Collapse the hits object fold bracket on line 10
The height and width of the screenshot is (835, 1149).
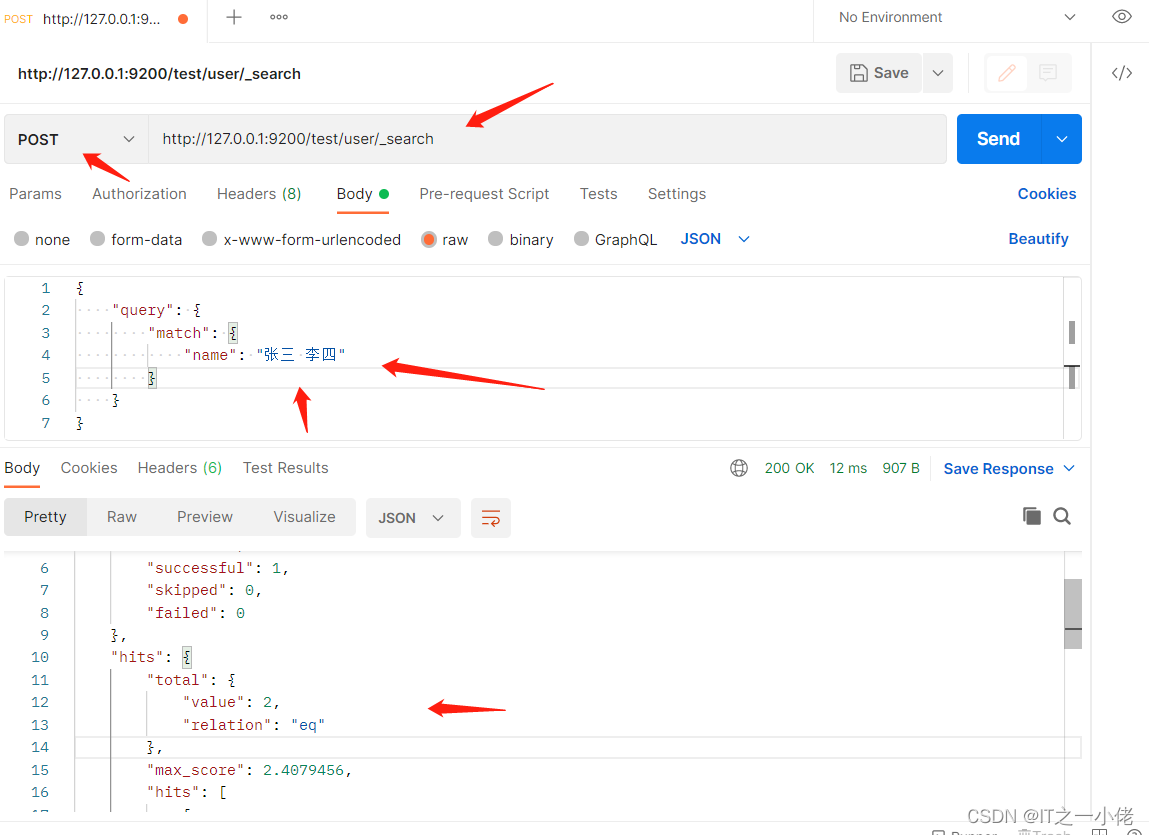click(186, 657)
